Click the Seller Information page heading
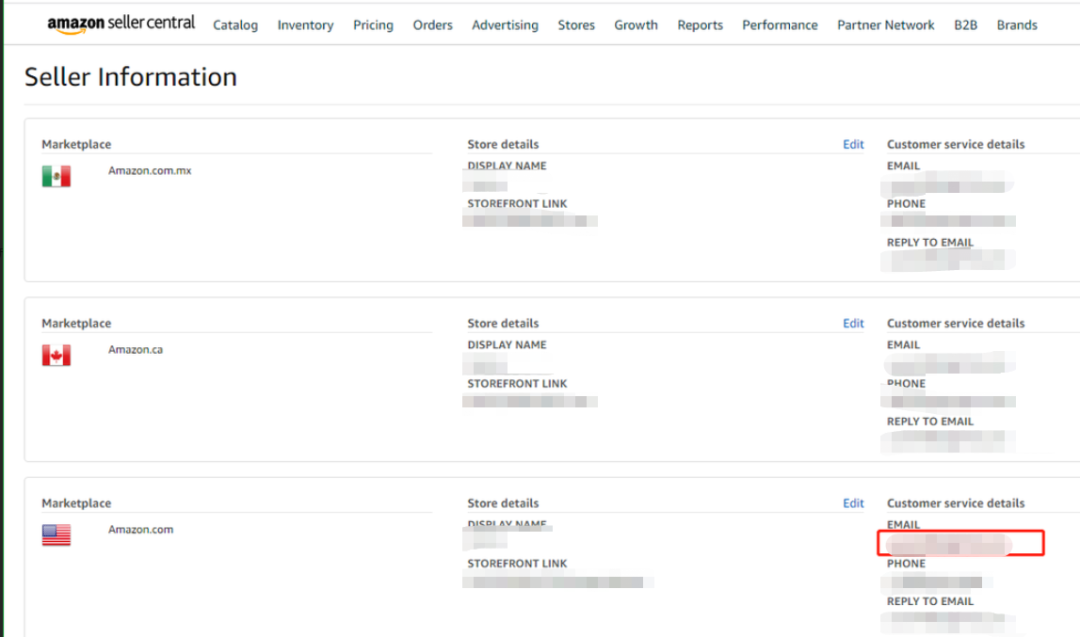The image size is (1080, 637). (131, 76)
